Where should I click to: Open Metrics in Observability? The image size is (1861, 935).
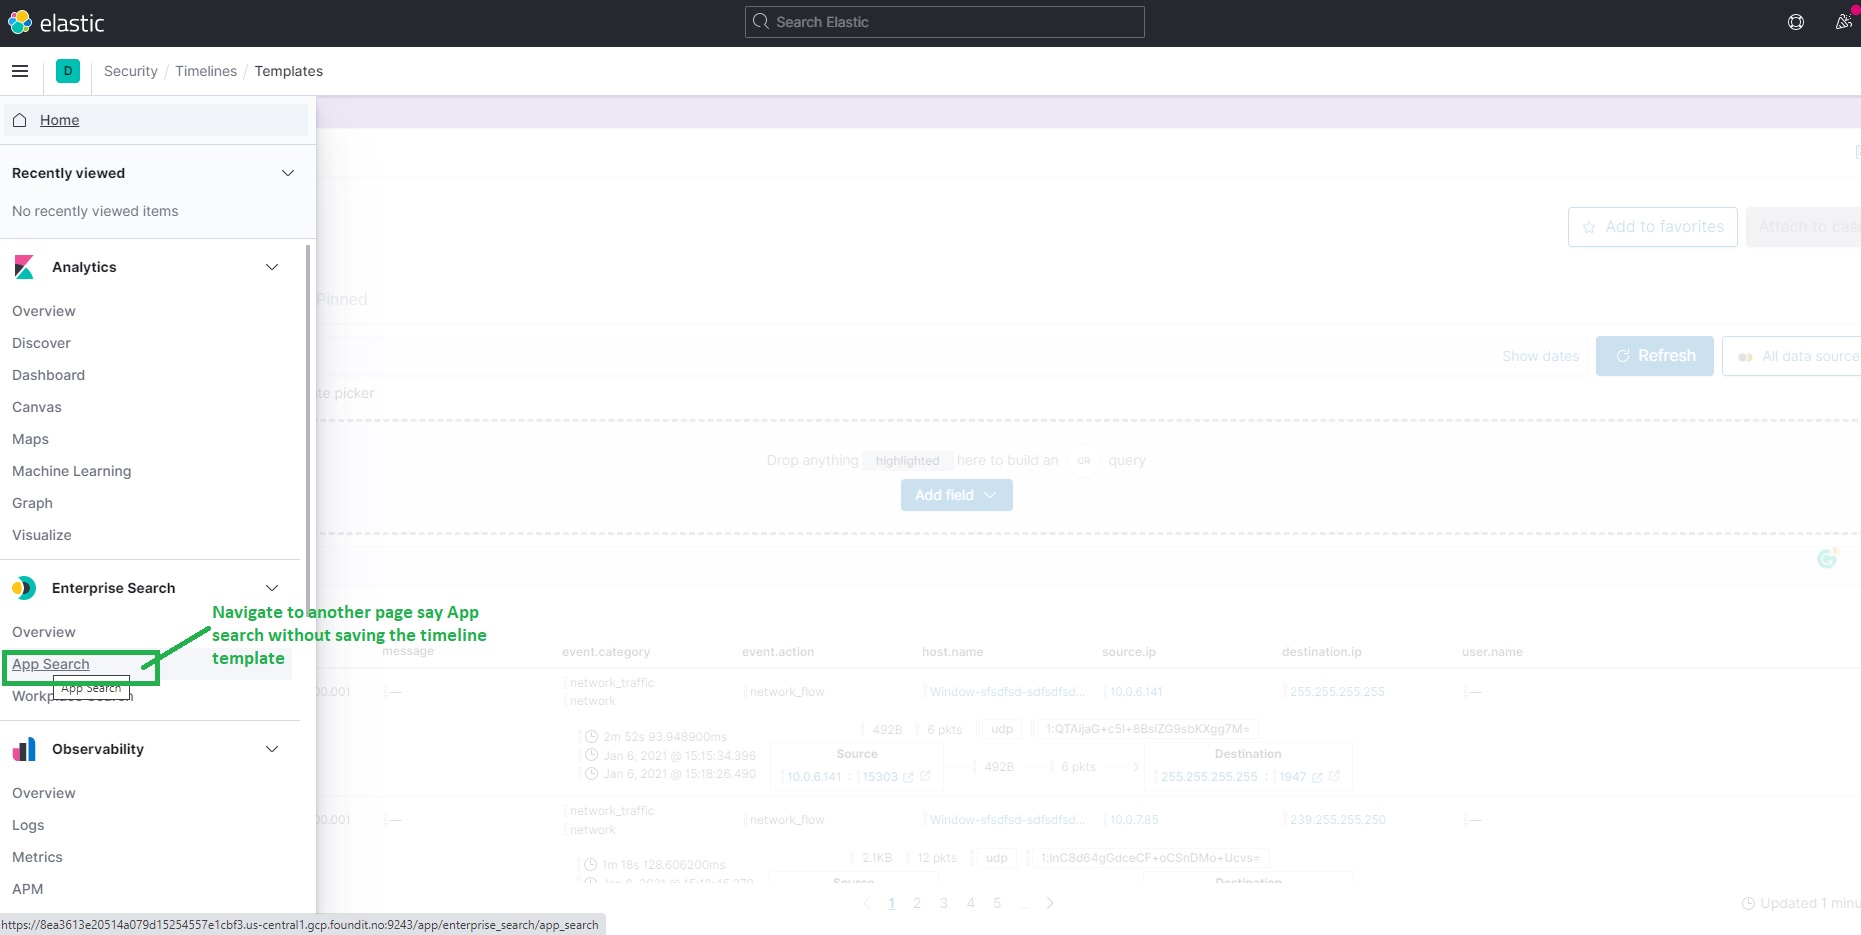coord(38,857)
